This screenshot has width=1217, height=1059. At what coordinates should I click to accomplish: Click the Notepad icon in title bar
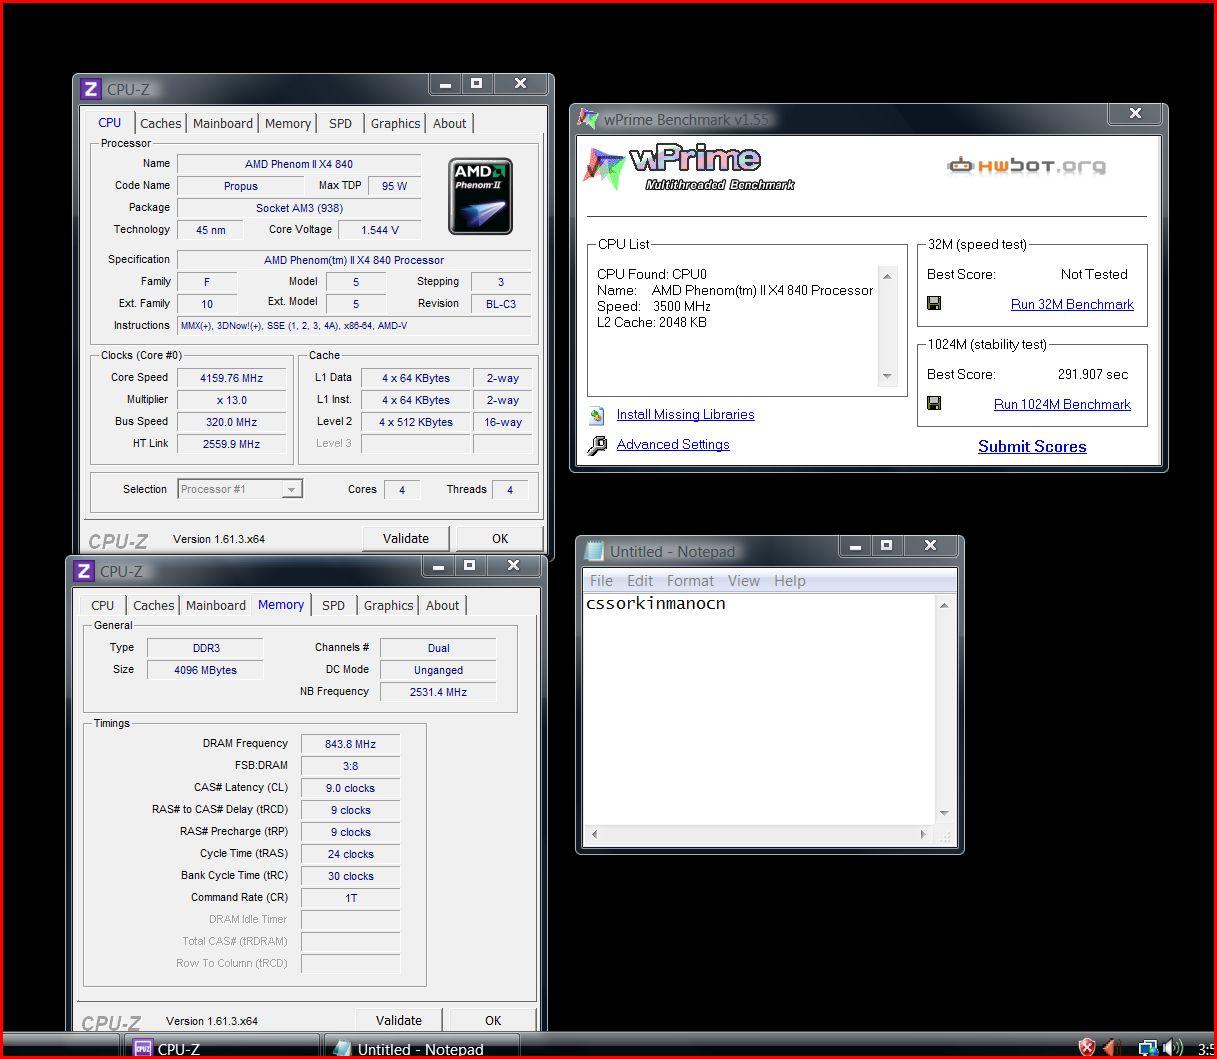pyautogui.click(x=595, y=551)
